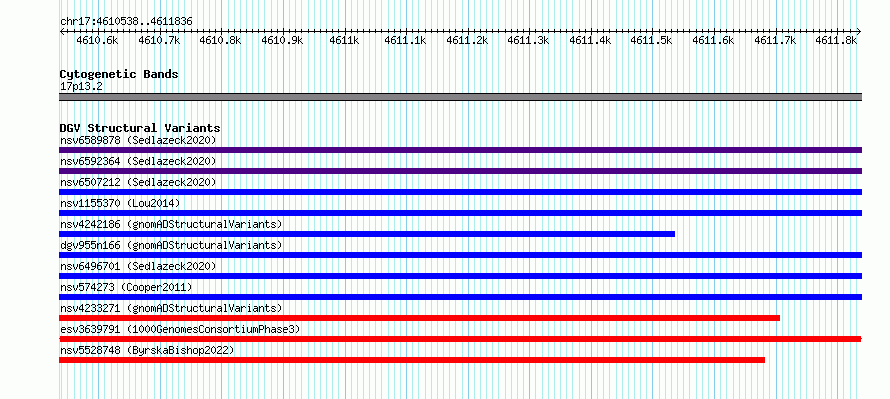Click ruler tick label 4611.6k
The width and height of the screenshot is (890, 399).
pos(713,40)
